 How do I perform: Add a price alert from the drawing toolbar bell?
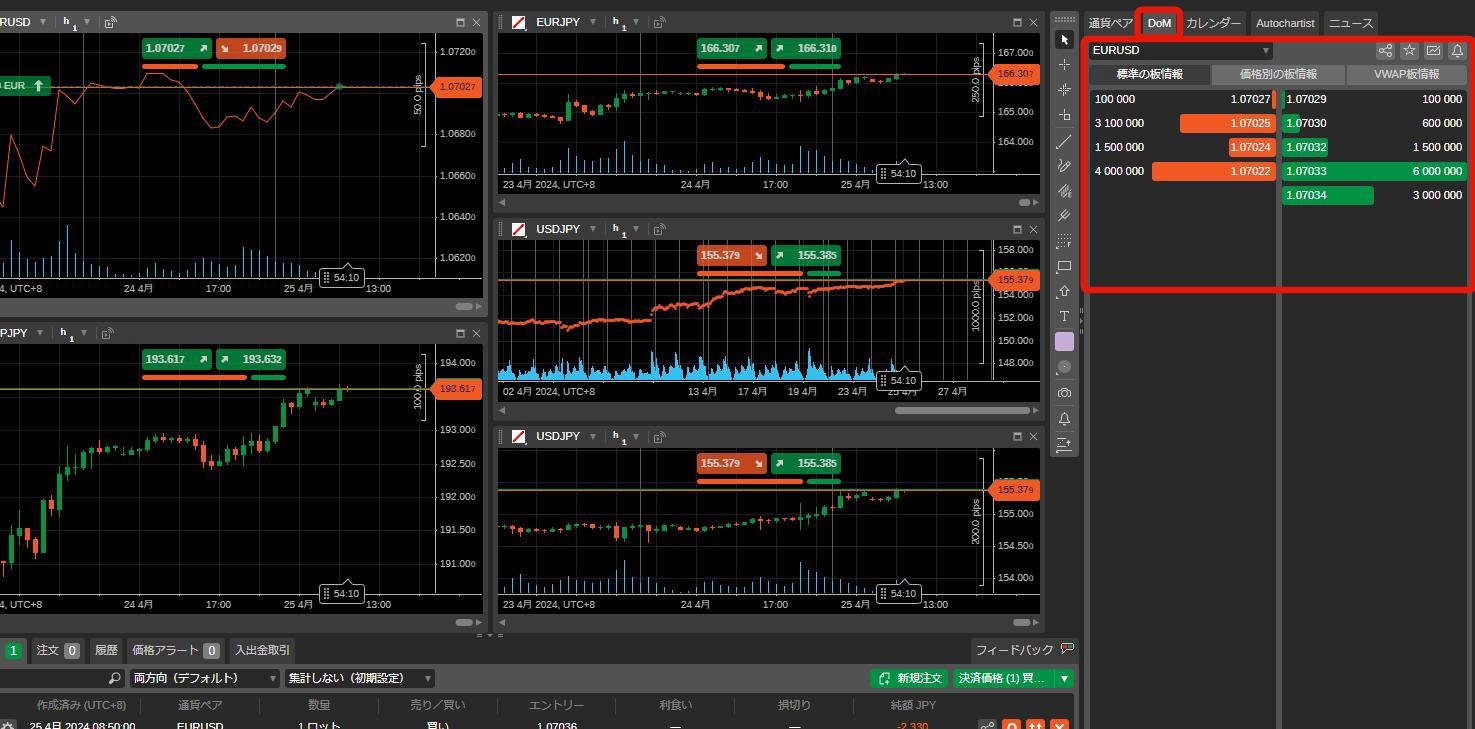(x=1064, y=418)
